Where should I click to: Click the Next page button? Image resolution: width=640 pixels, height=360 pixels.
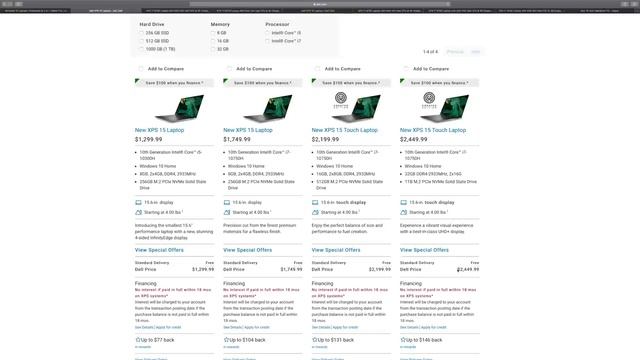(x=476, y=52)
